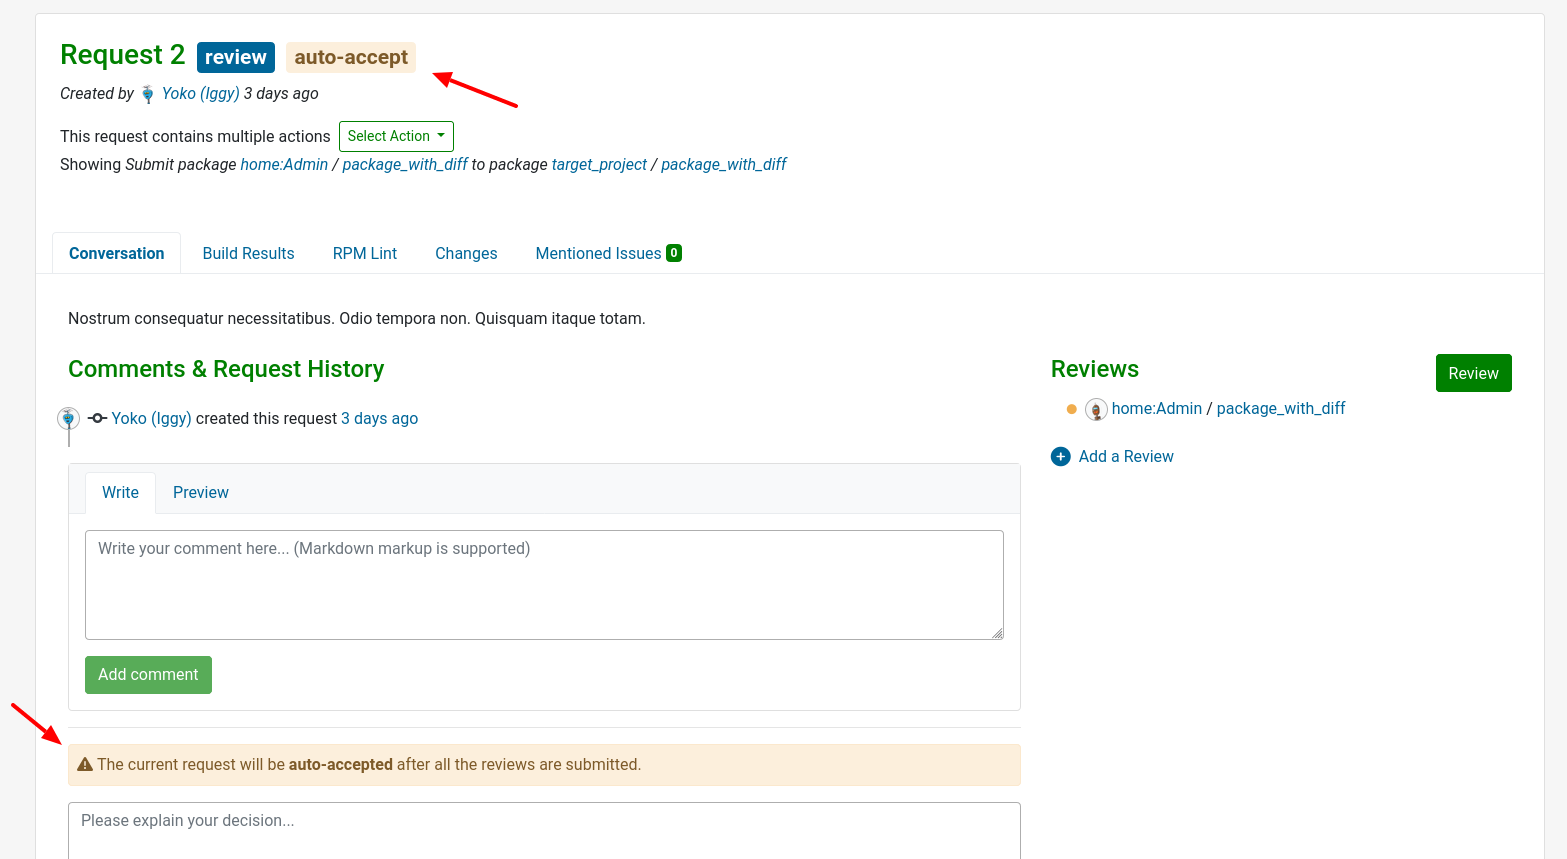Click the green 0 badge on Mentioned Issues
1567x859 pixels.
(x=672, y=252)
